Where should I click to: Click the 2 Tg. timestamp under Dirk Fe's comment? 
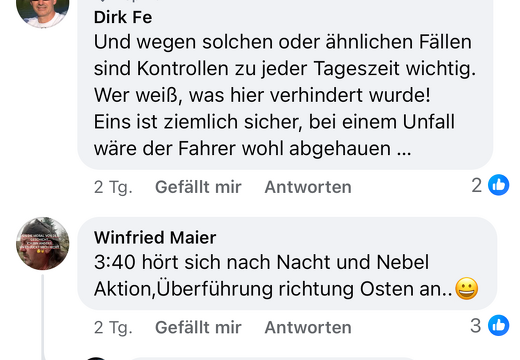tap(113, 187)
